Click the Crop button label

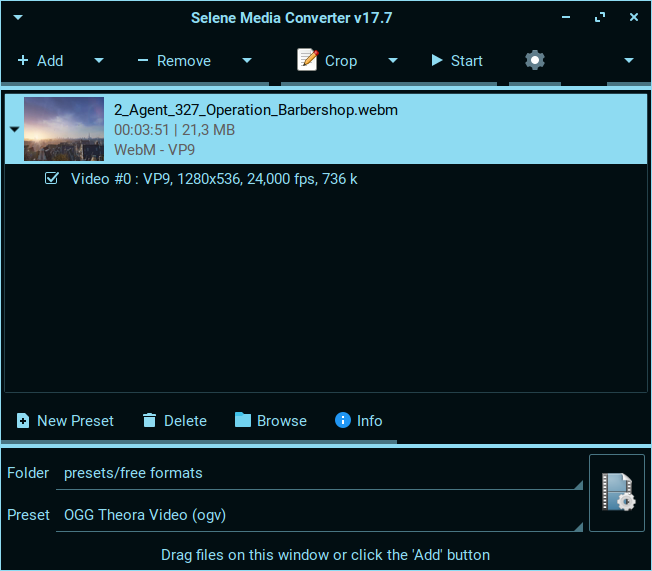(x=341, y=61)
